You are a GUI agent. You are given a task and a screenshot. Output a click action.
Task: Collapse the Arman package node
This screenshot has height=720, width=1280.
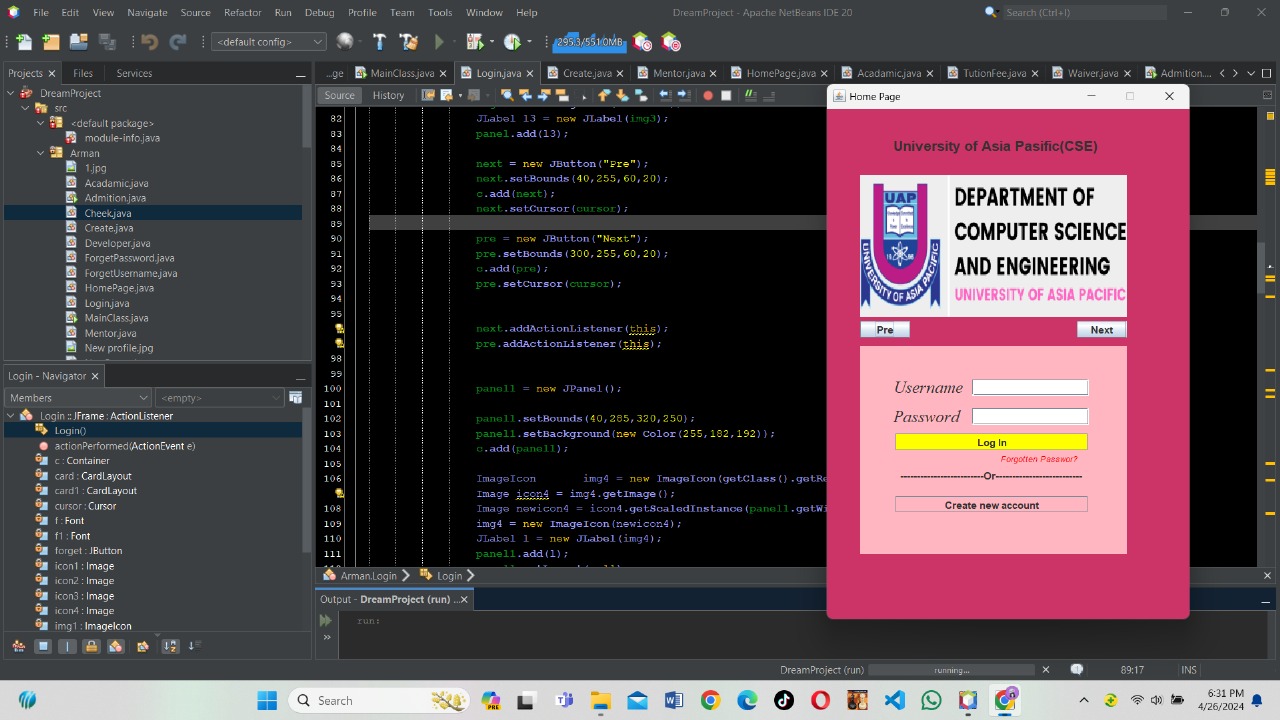(41, 153)
